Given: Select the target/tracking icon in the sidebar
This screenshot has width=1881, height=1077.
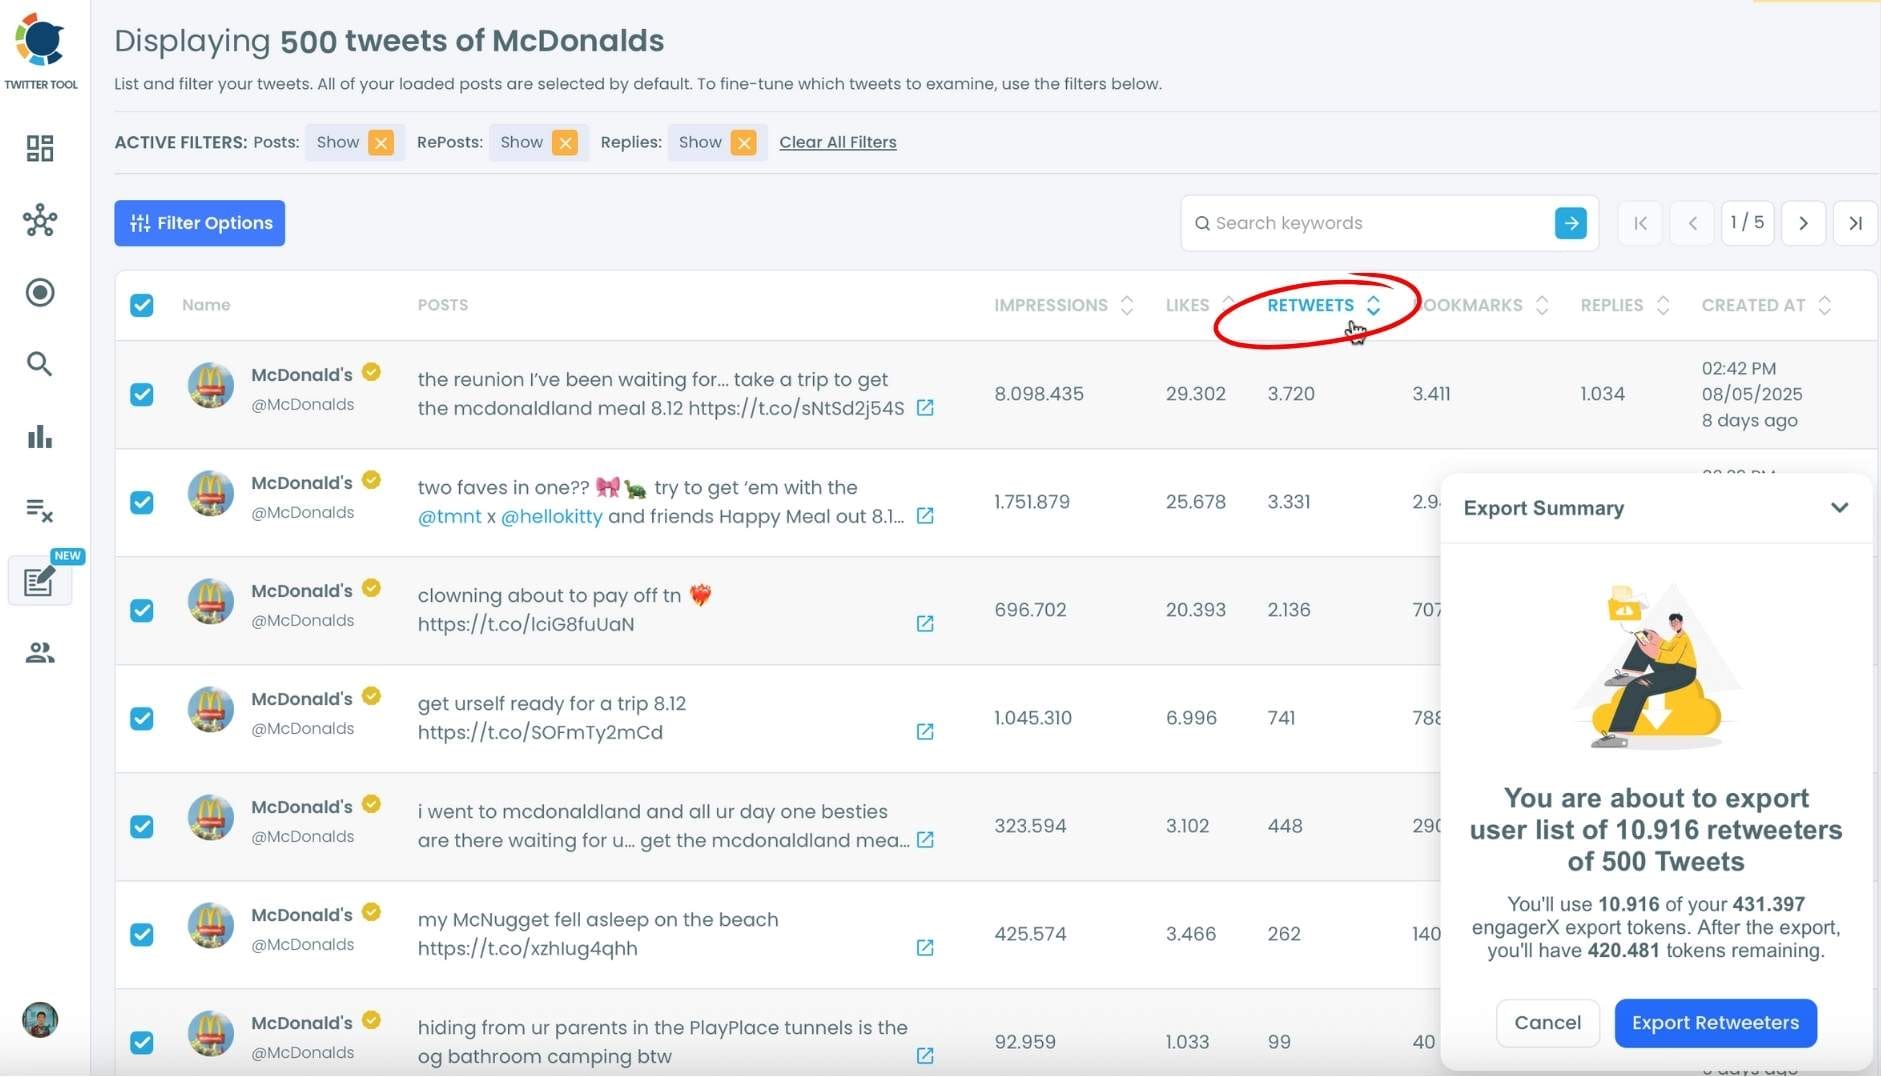Looking at the screenshot, I should tap(40, 292).
